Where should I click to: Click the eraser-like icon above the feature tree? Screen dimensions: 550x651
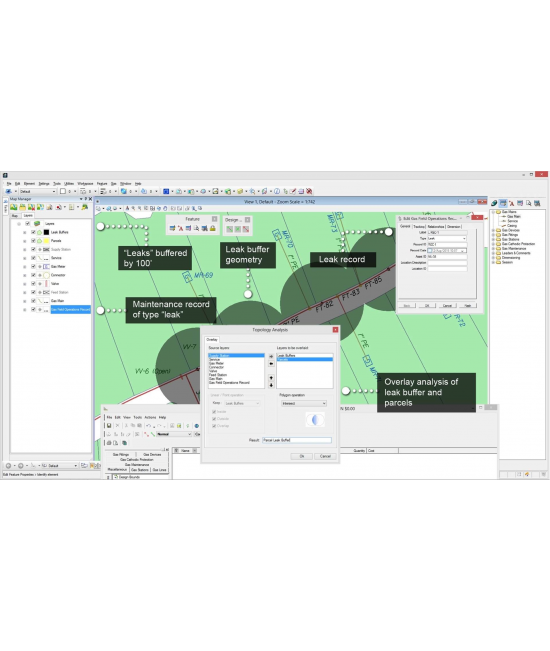(494, 203)
